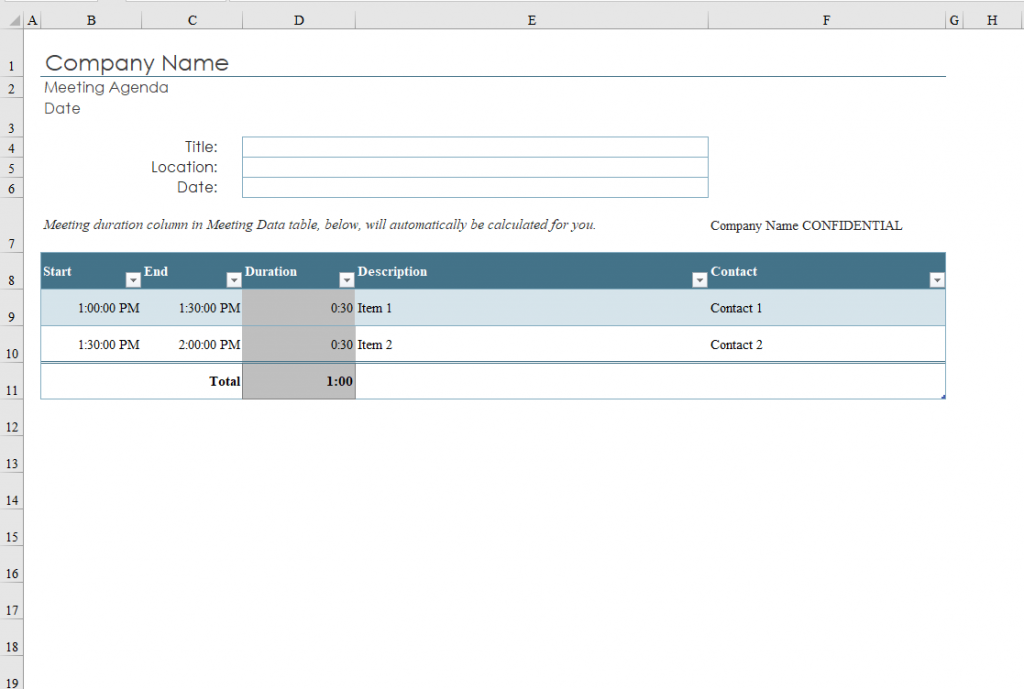The height and width of the screenshot is (689, 1024).
Task: Click the Company Name CONFIDENTIAL cell
Action: click(x=806, y=225)
